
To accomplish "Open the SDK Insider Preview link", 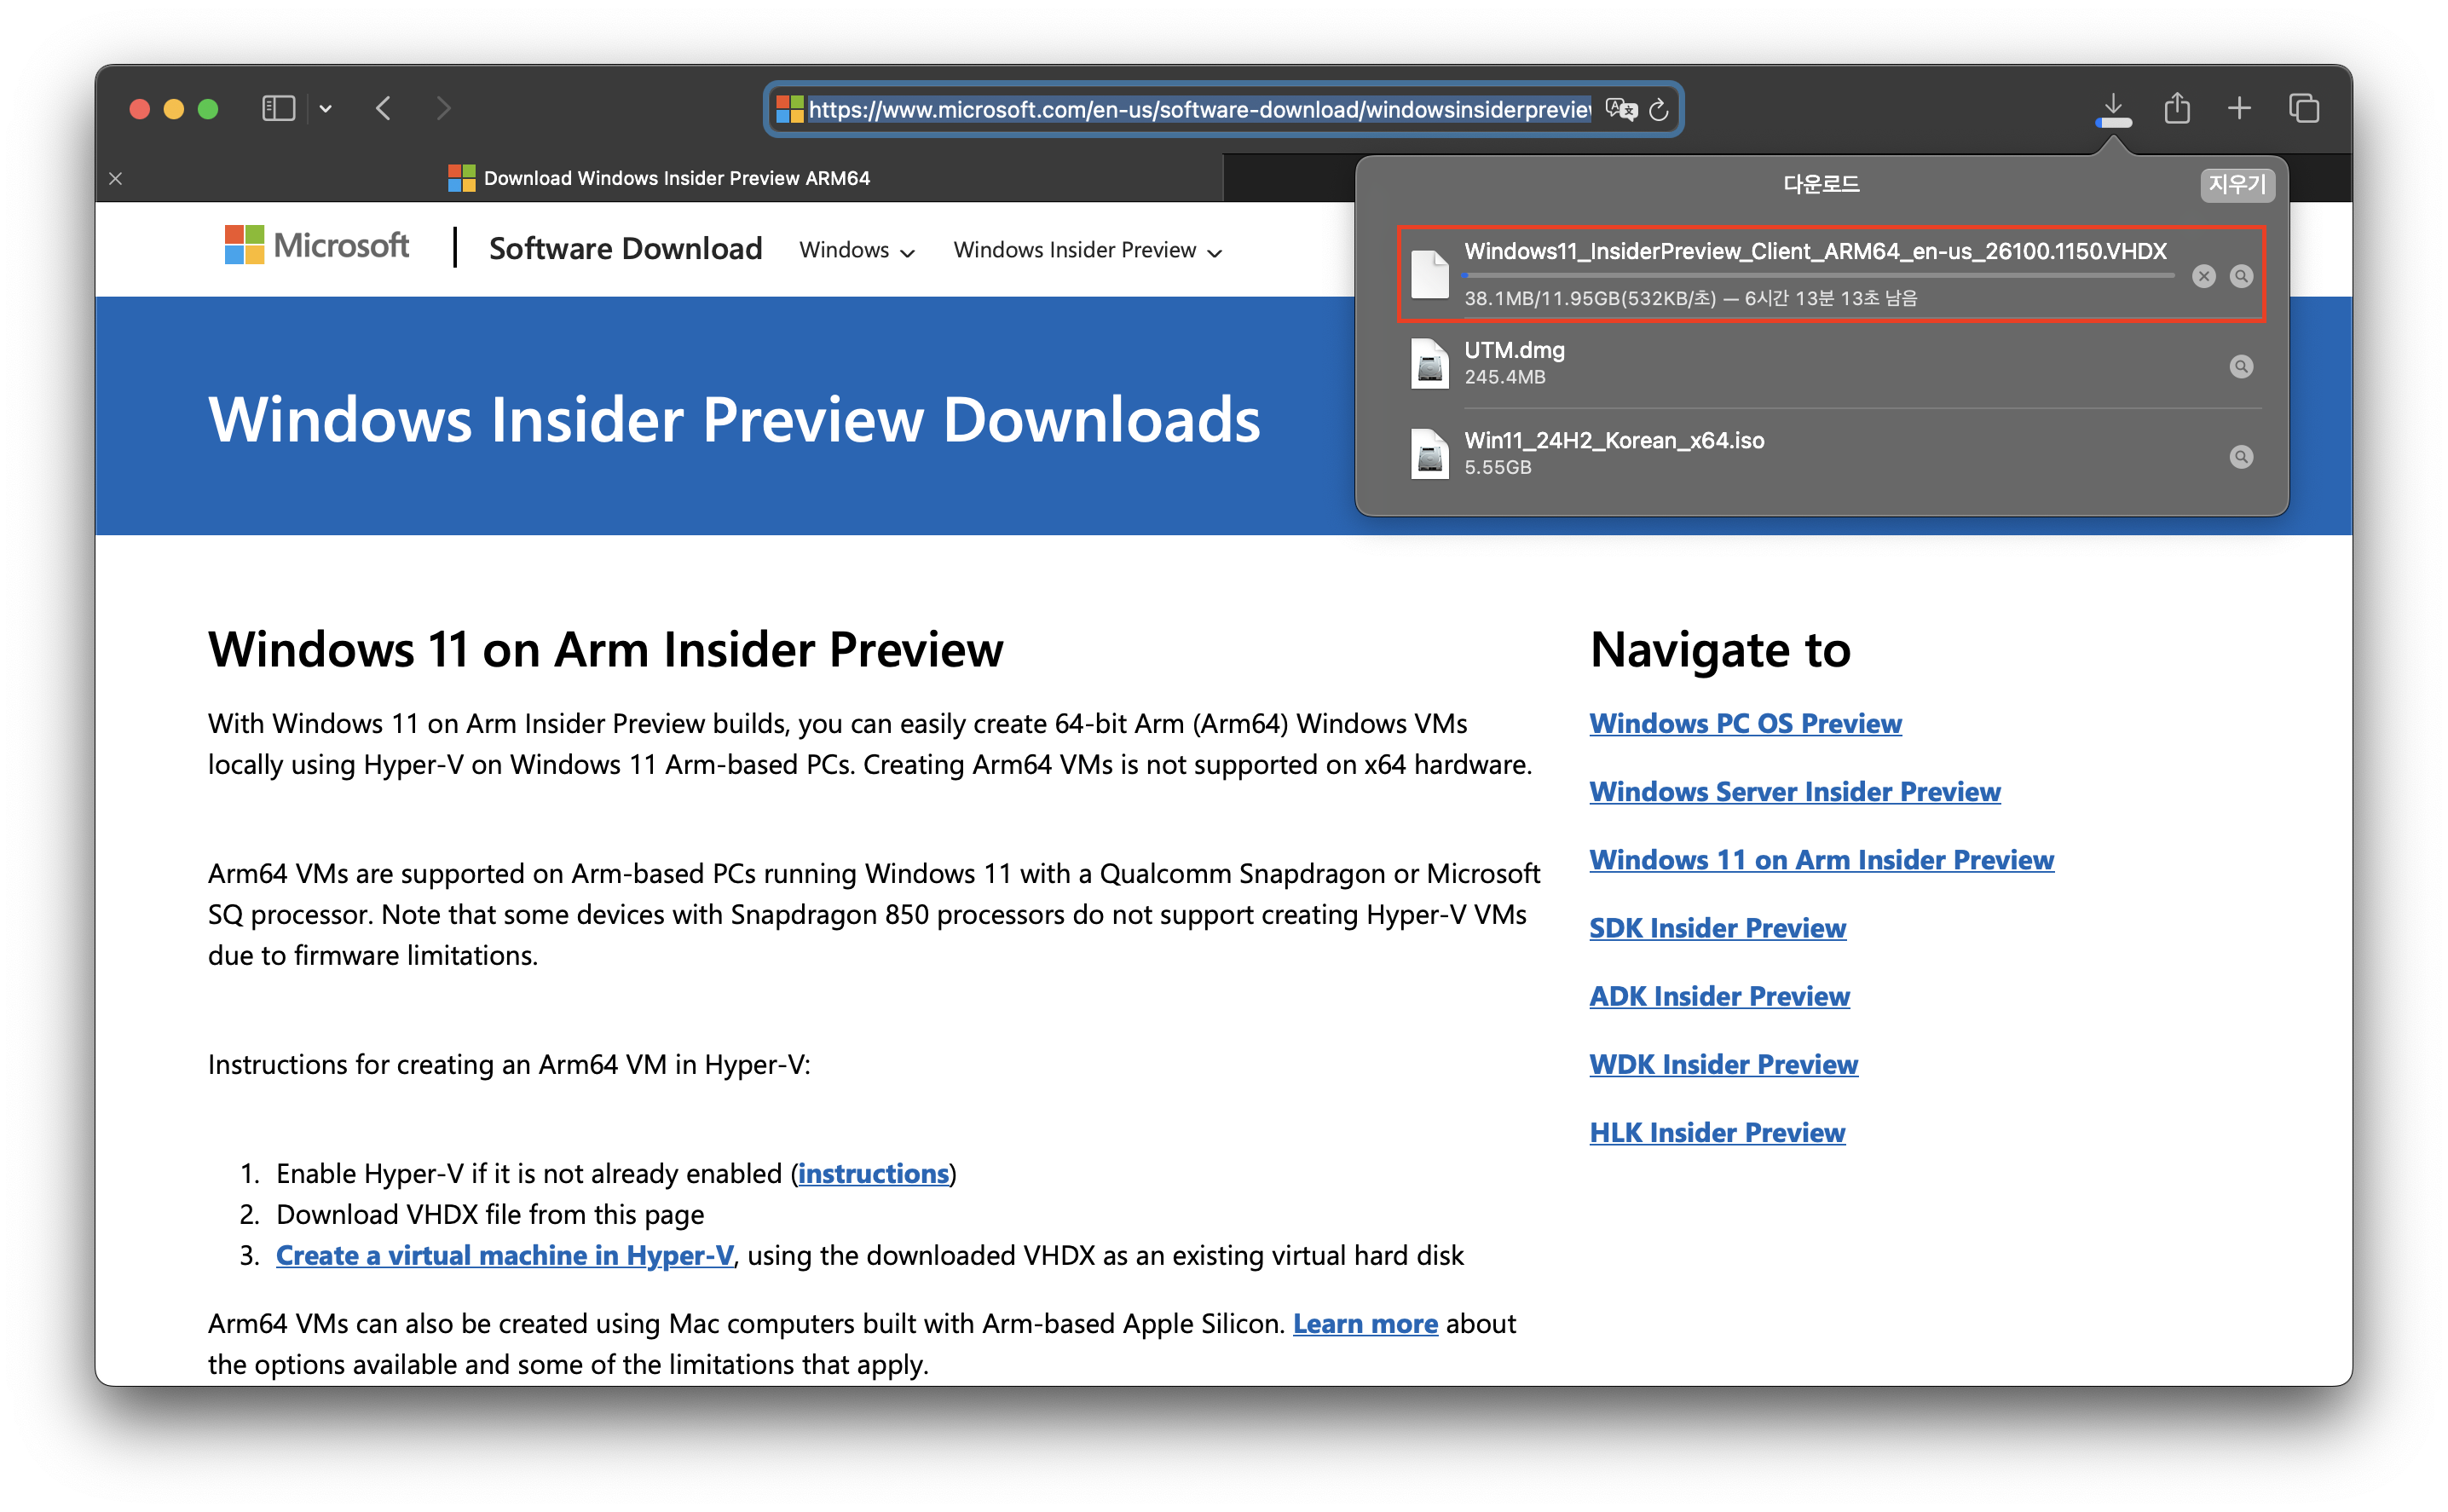I will click(1717, 927).
